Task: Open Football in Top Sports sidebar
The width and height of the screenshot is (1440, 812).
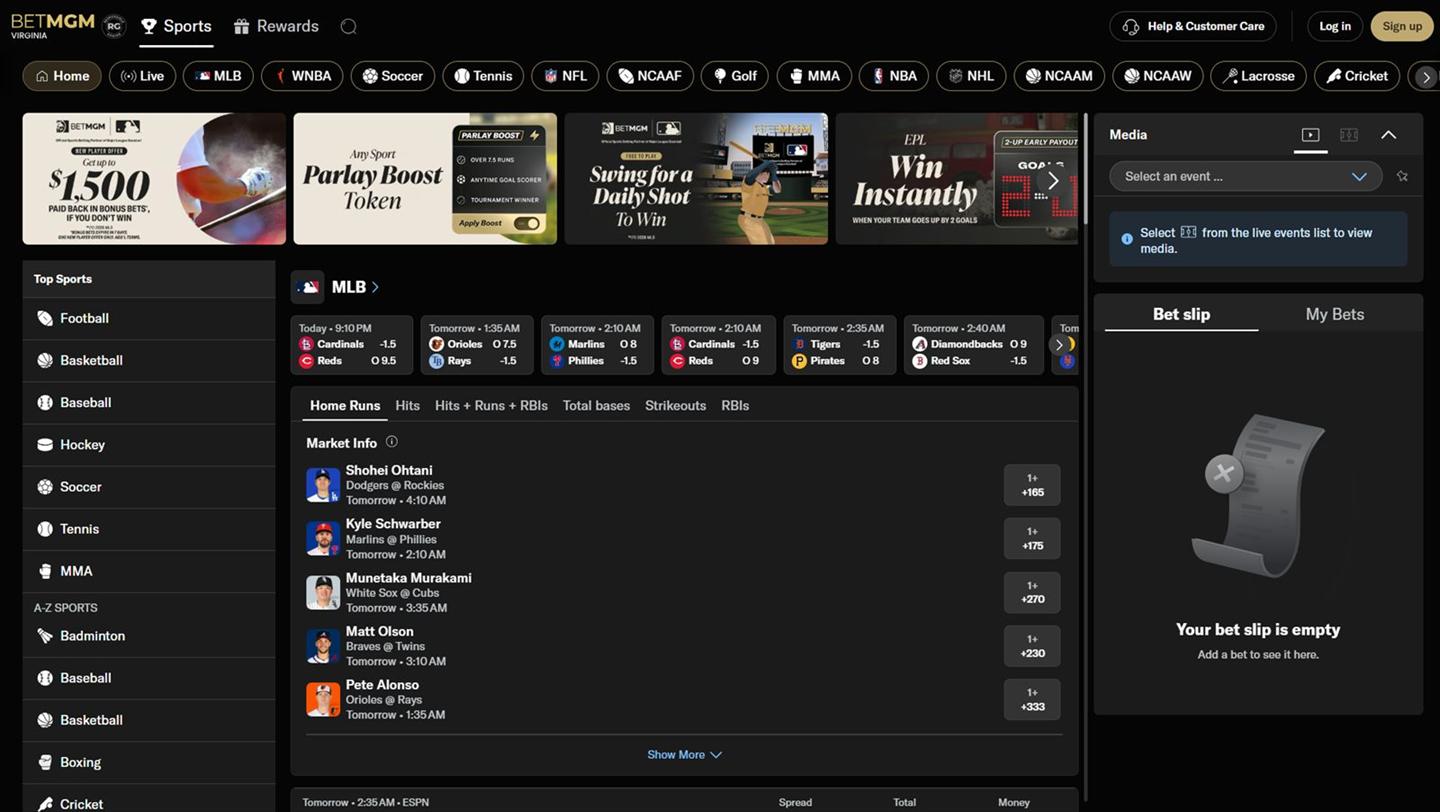Action: [149, 318]
